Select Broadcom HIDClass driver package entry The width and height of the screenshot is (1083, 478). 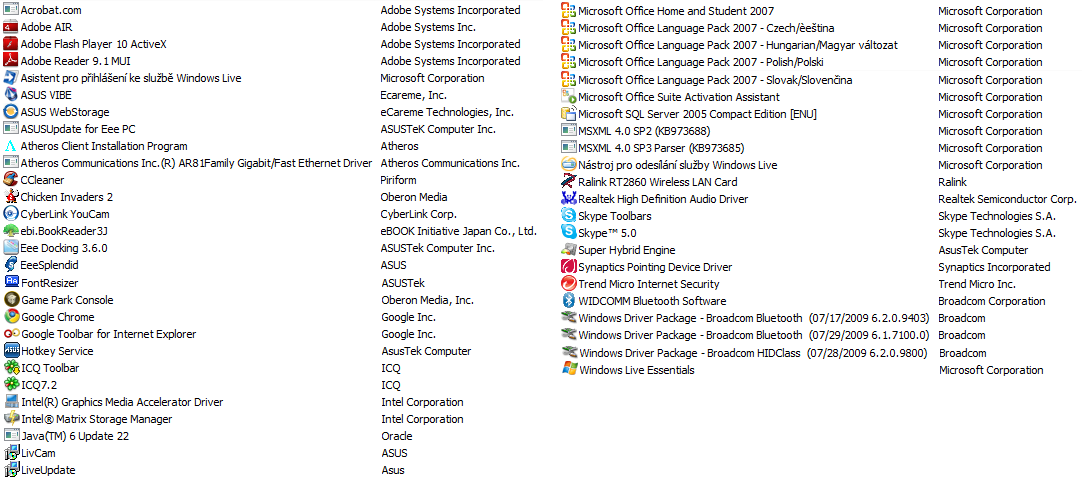754,353
